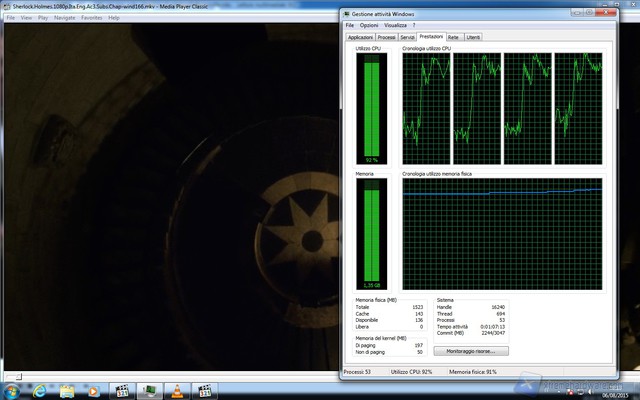The width and height of the screenshot is (640, 400).
Task: Open the Navigate menu in Media Player Classic
Action: click(x=64, y=17)
